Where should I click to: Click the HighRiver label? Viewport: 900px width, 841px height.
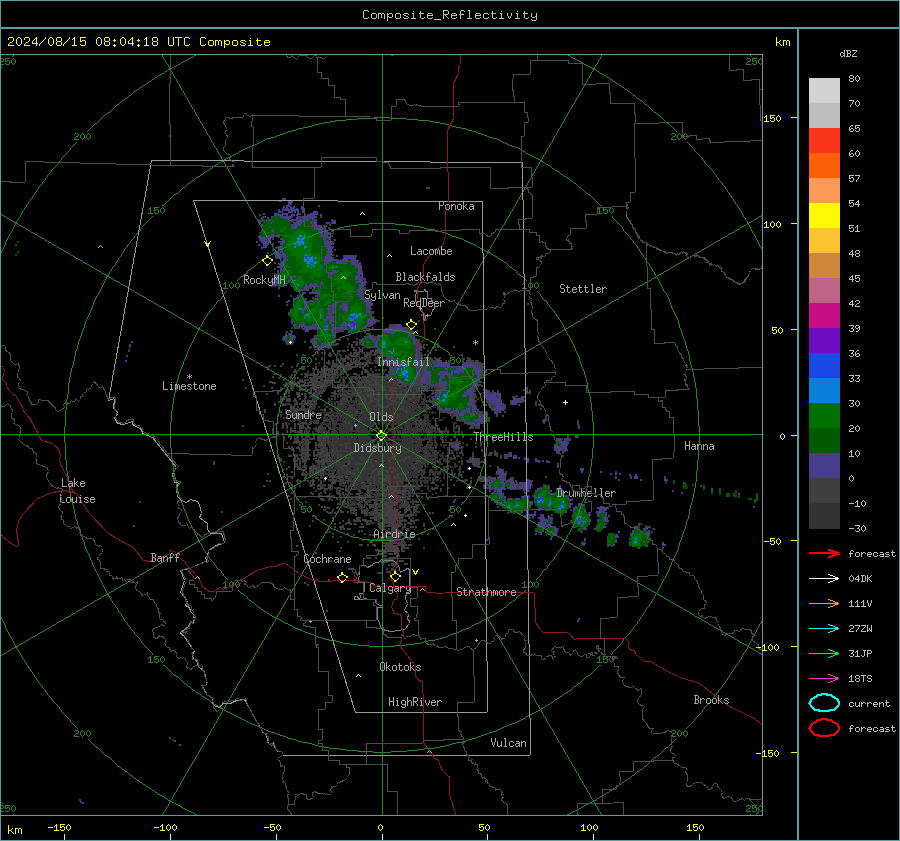[x=415, y=702]
